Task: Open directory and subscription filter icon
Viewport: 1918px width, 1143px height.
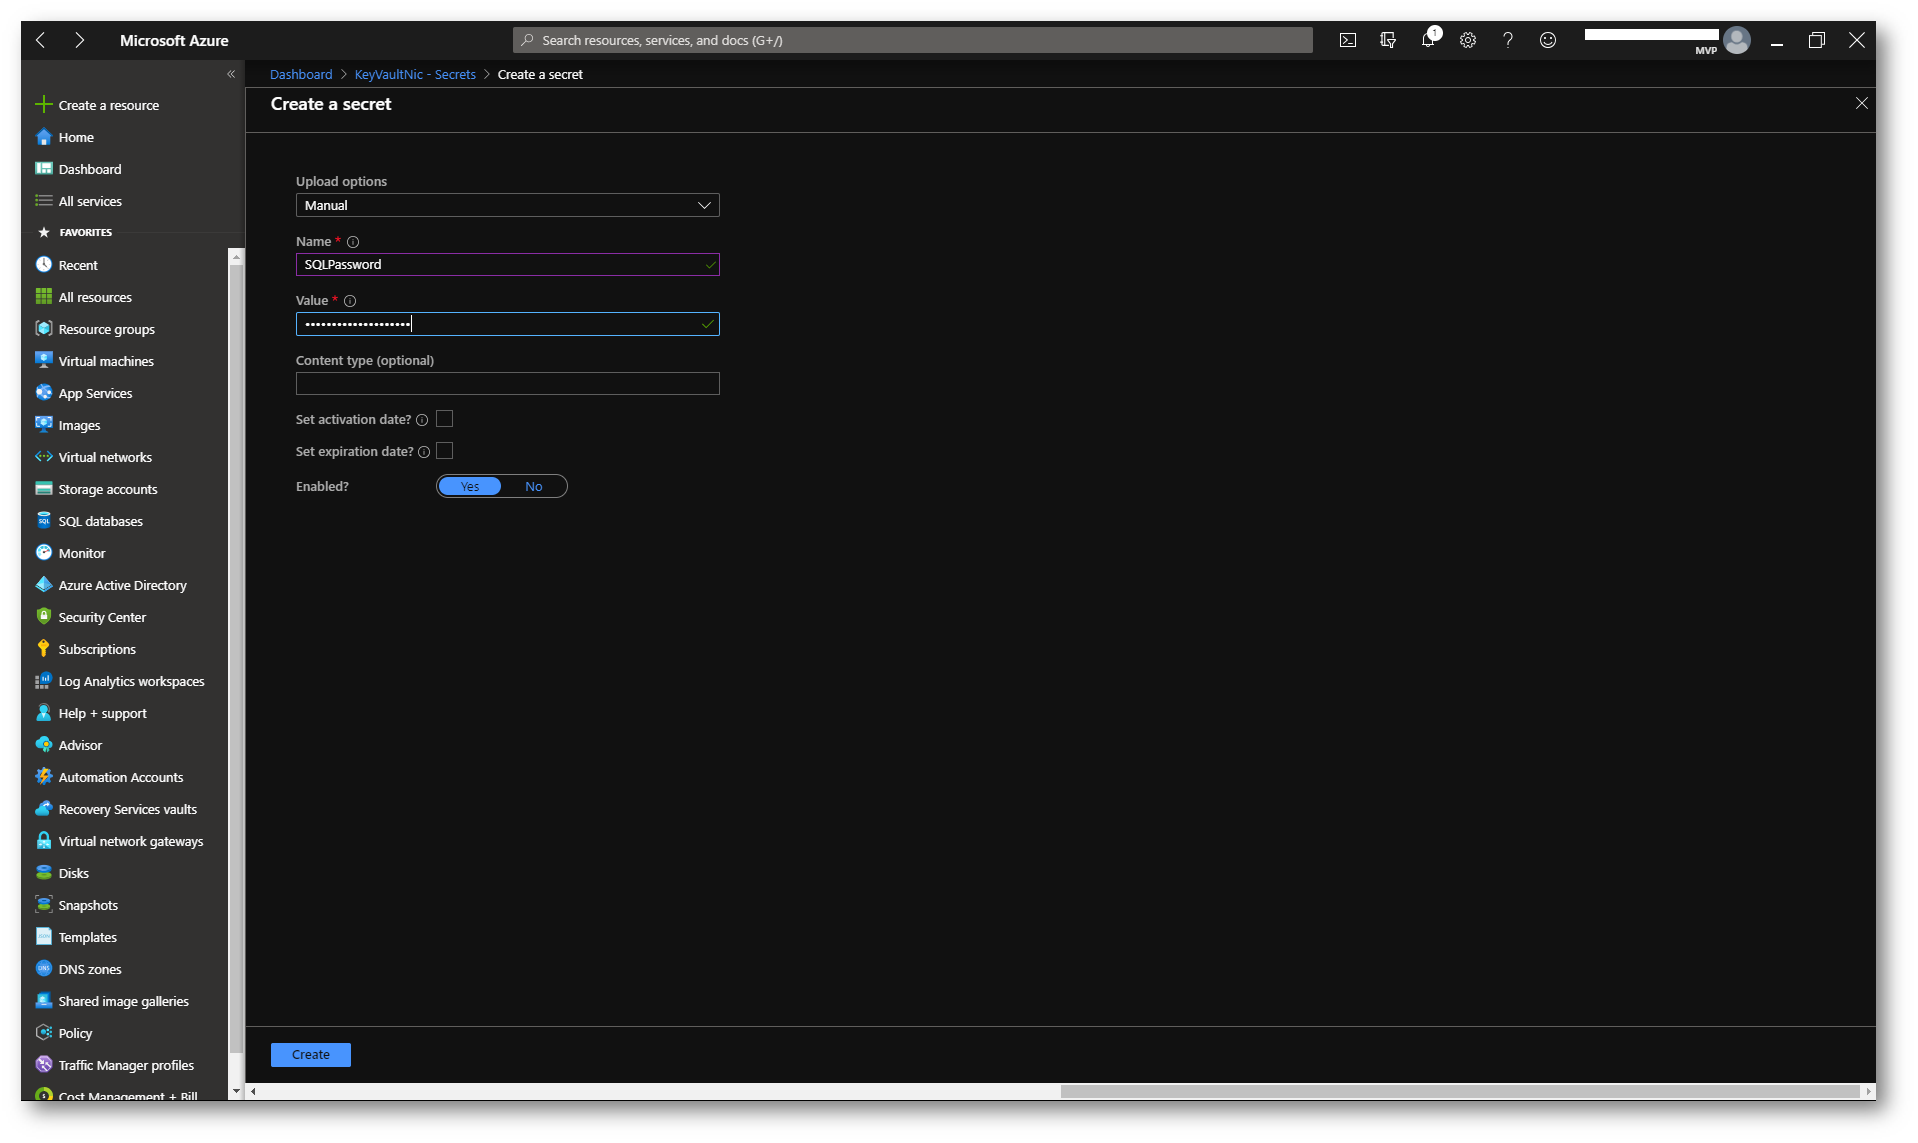Action: 1387,40
